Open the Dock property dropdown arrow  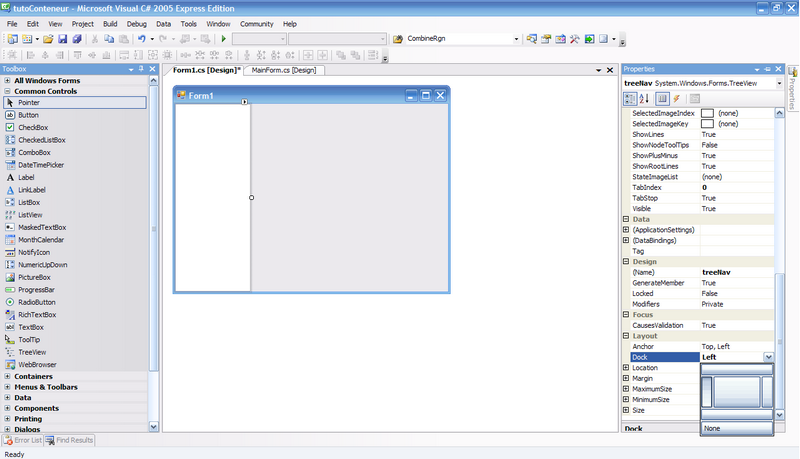[768, 357]
